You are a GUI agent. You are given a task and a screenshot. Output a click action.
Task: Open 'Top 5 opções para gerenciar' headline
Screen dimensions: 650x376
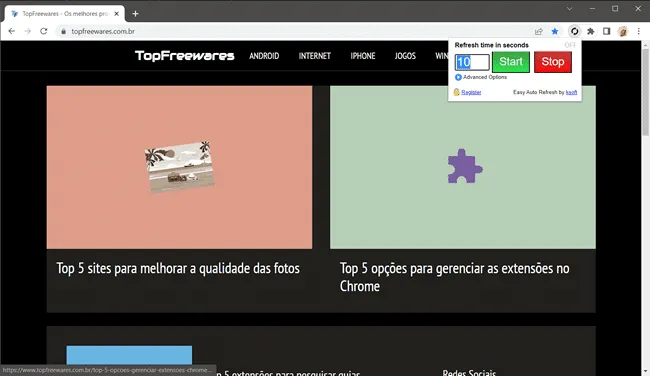click(454, 277)
